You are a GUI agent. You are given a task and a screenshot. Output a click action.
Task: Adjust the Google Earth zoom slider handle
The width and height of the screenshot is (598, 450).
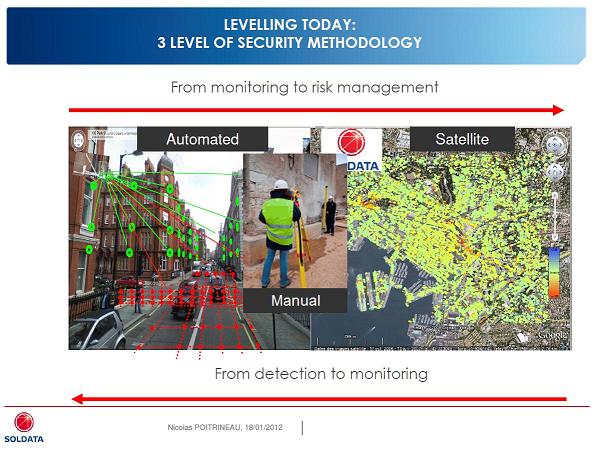tap(555, 216)
